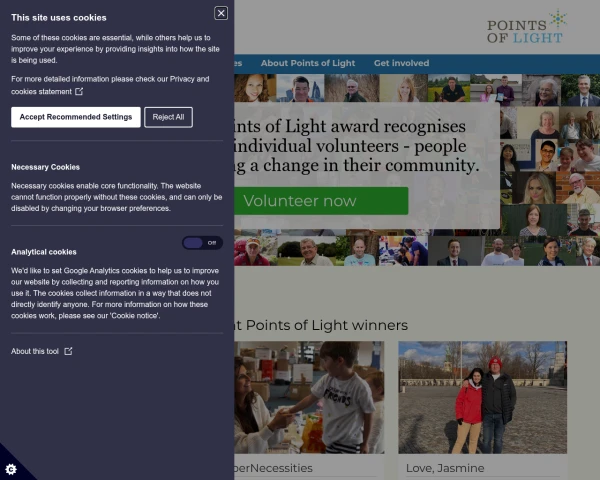Open the external link icon after cookies statement

[x=79, y=91]
